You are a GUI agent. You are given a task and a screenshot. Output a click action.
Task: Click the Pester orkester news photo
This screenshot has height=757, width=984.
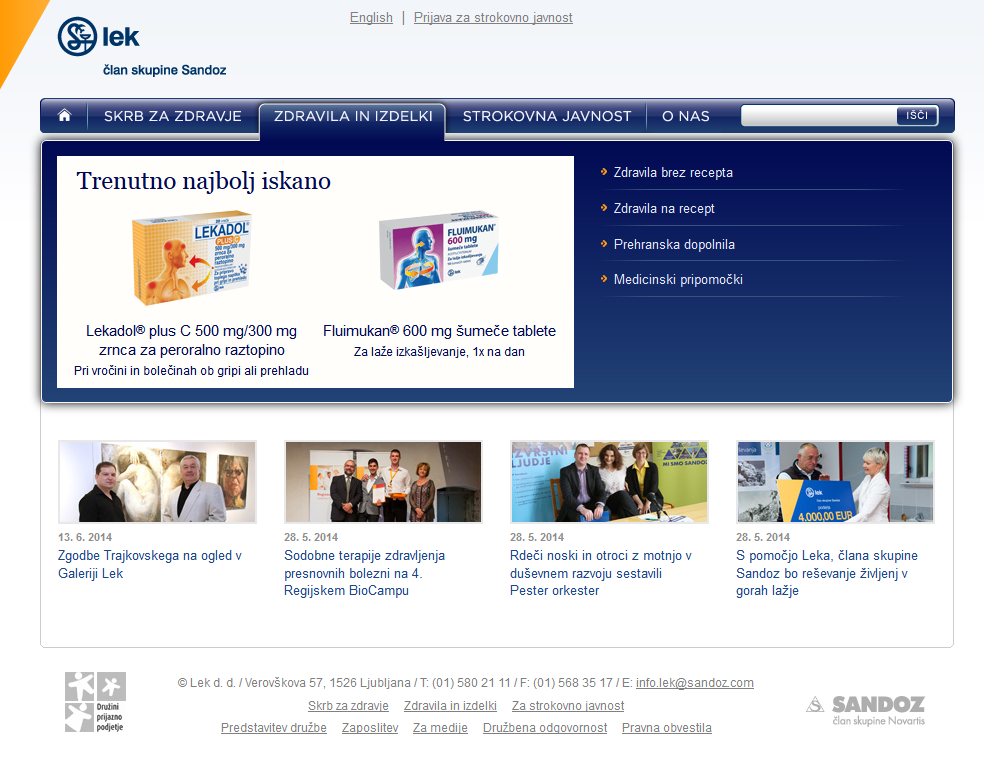[x=609, y=482]
